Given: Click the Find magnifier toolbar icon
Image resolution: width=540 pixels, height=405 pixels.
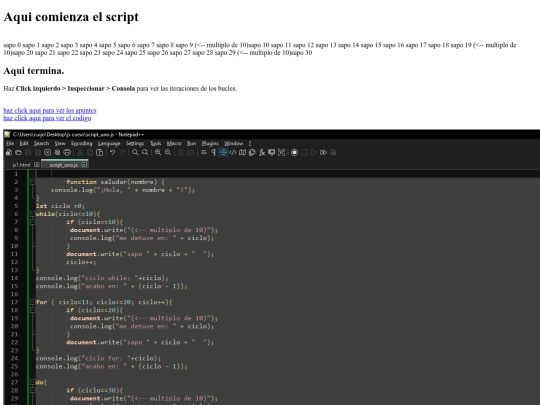Looking at the screenshot, I should click(x=135, y=152).
